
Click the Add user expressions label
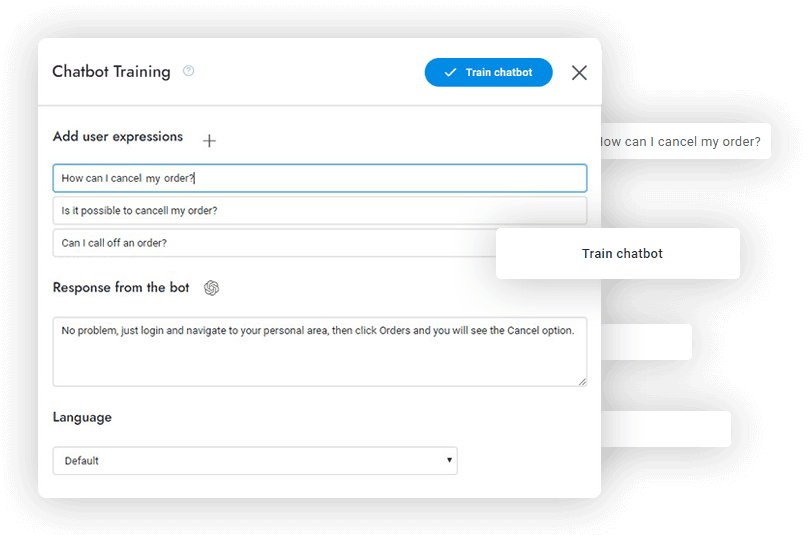point(118,137)
